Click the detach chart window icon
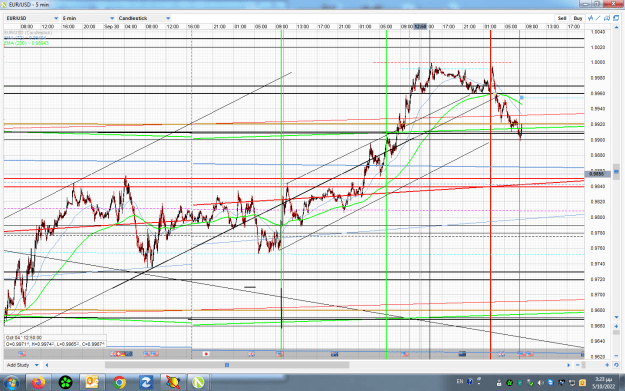Viewport: 625px width, 391px height. pos(616,18)
